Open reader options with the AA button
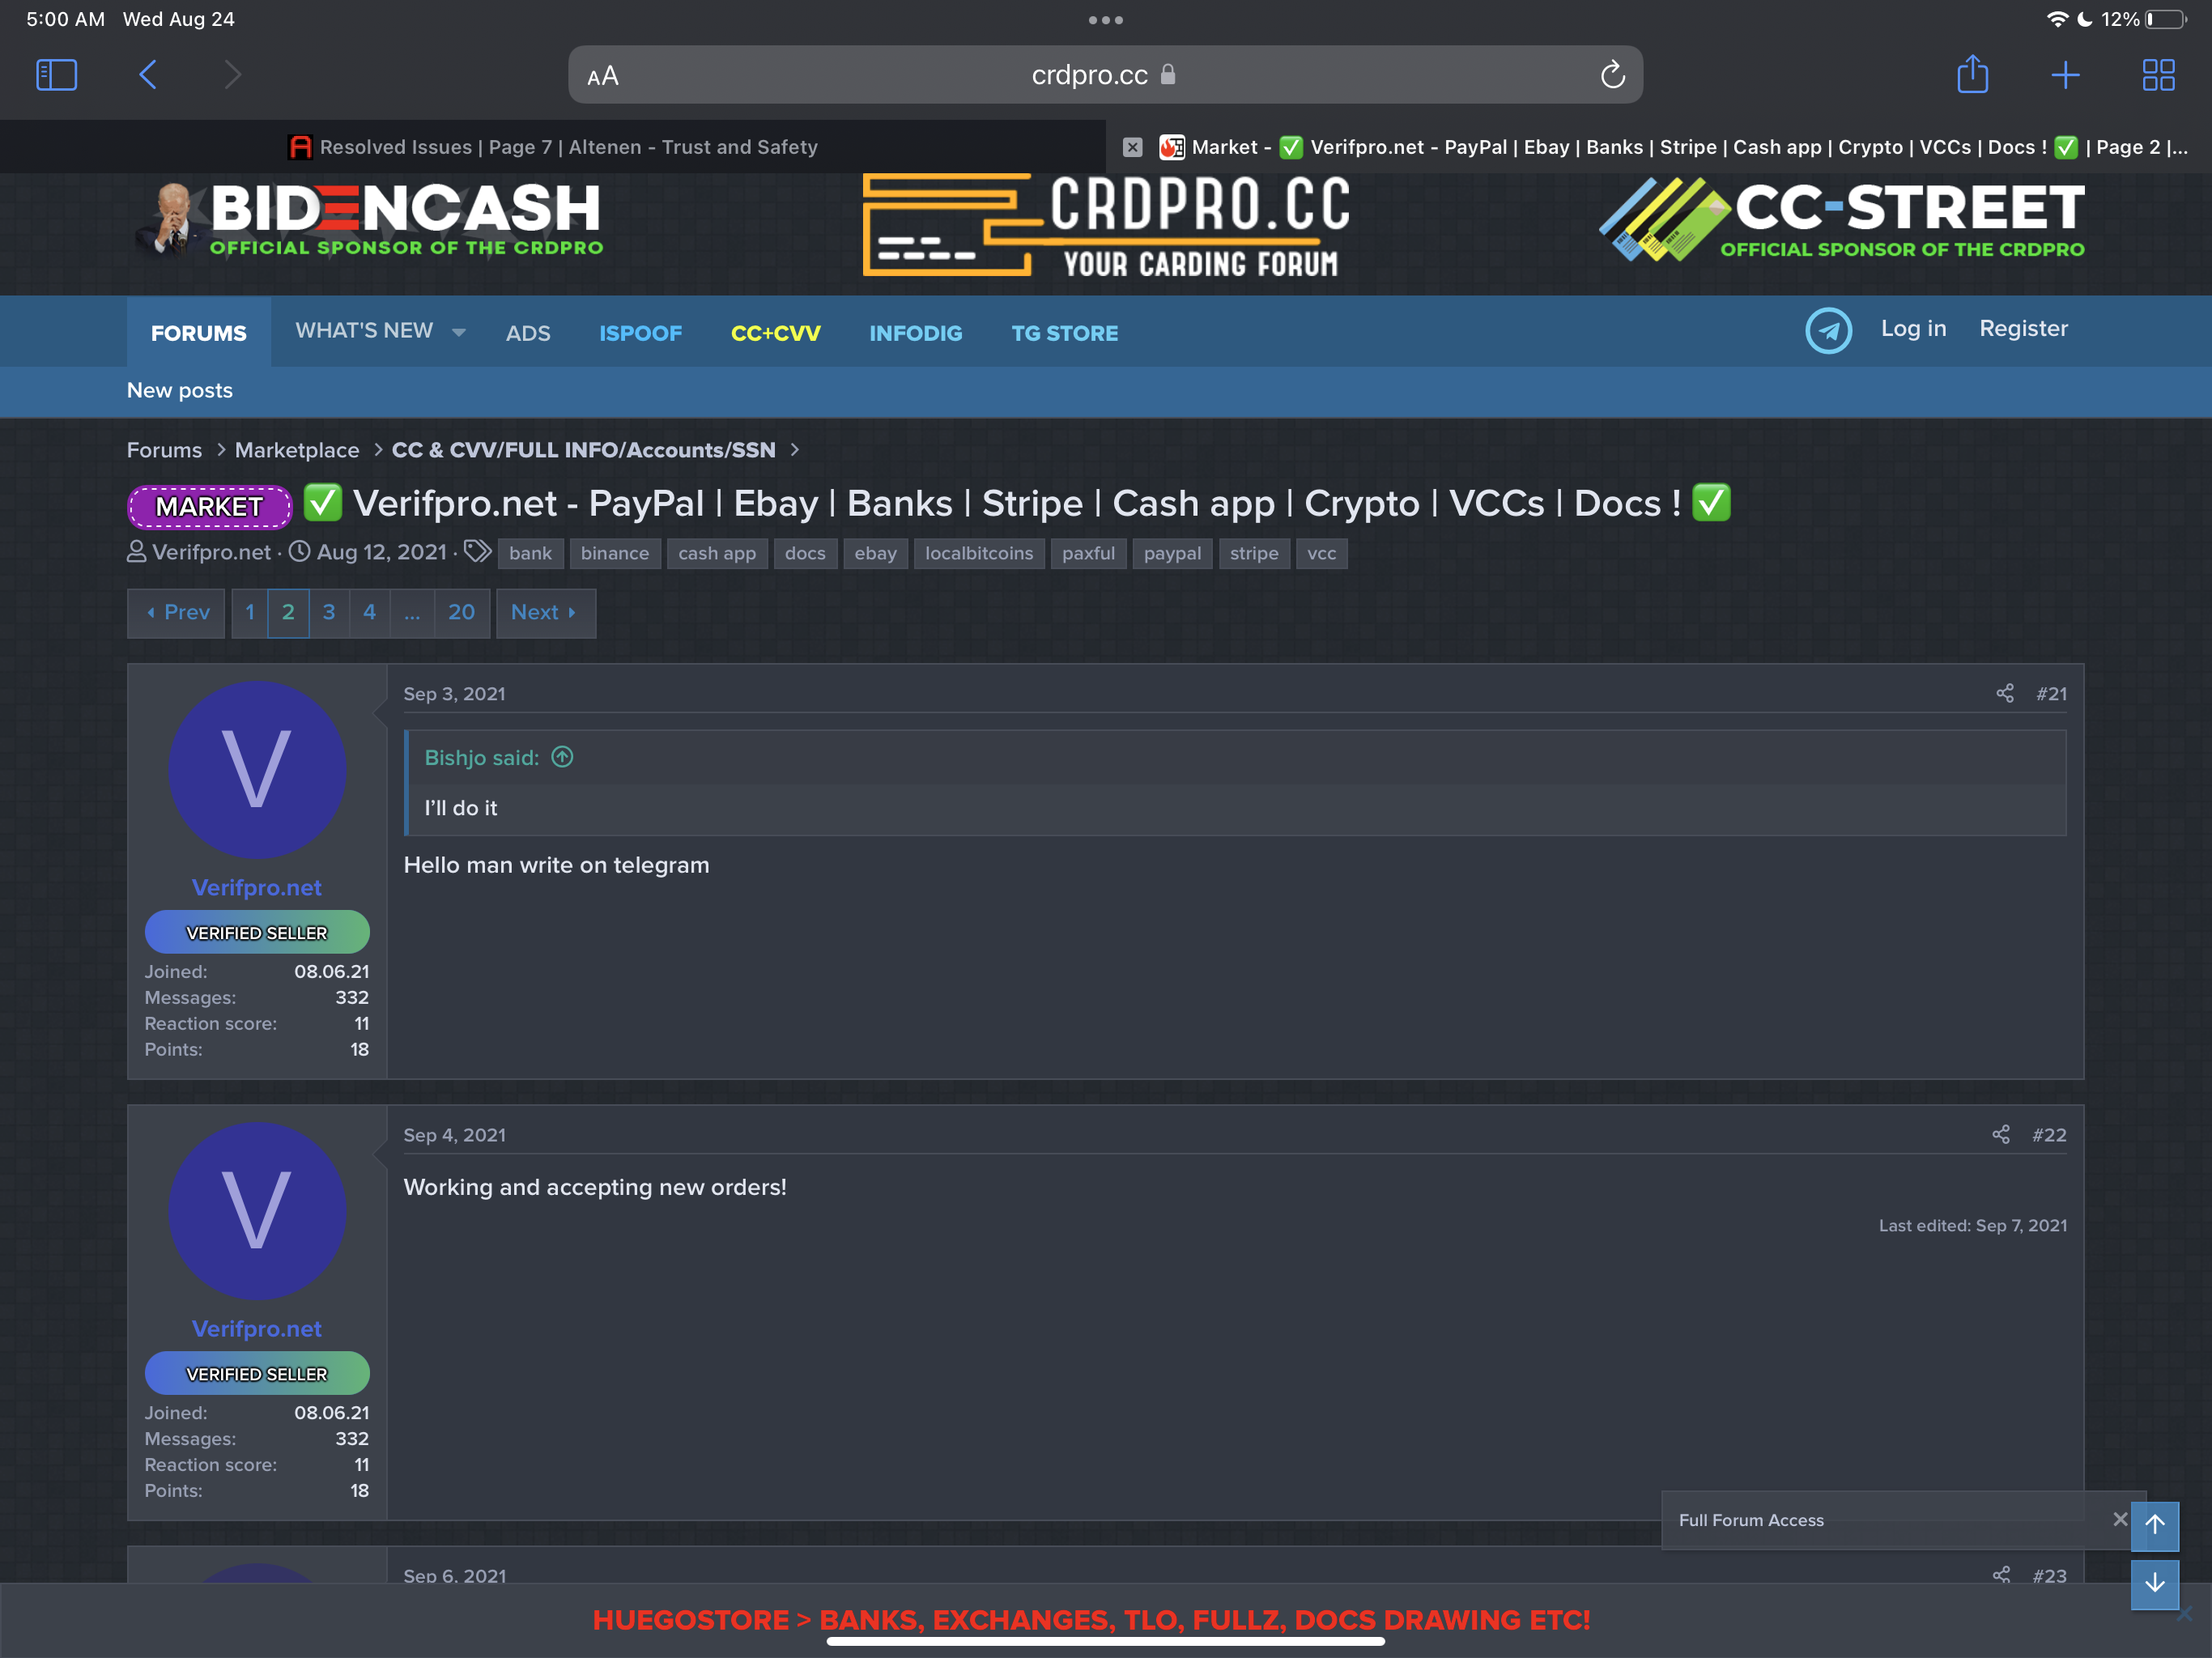Screen dimensions: 2212x1658 pyautogui.click(x=603, y=76)
